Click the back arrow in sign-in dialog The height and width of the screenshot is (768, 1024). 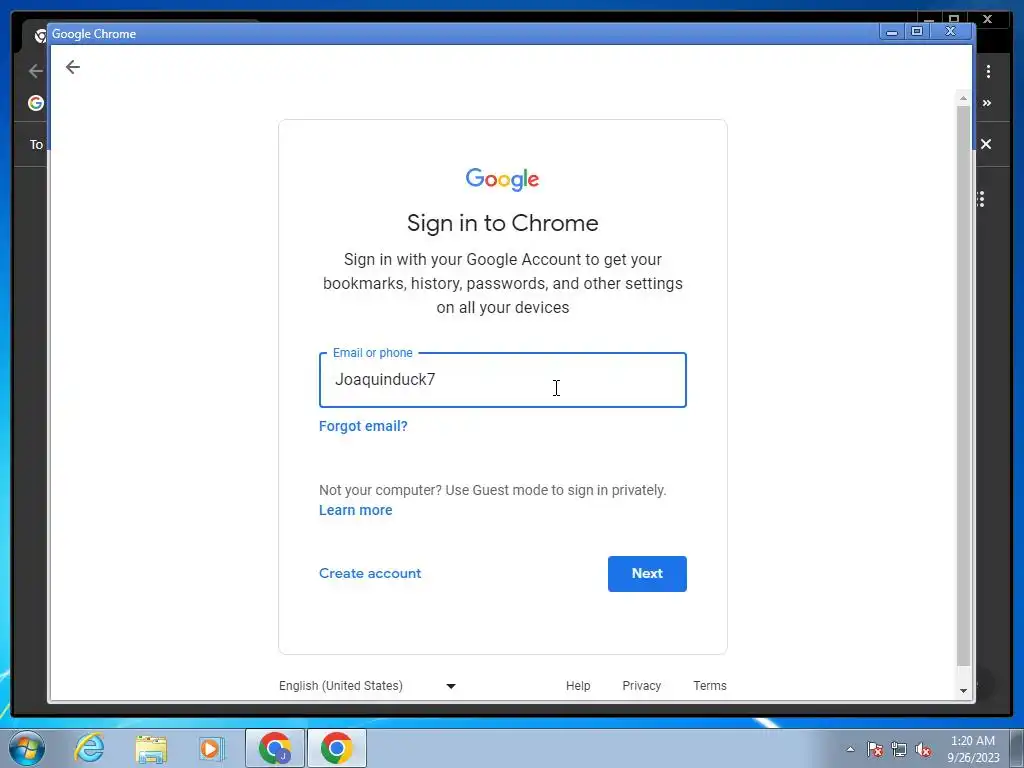(x=72, y=67)
